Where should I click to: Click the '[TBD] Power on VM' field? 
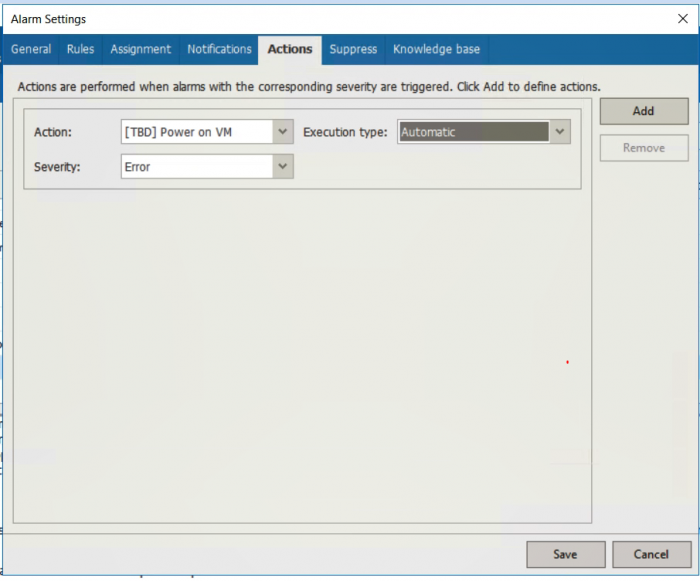click(196, 132)
